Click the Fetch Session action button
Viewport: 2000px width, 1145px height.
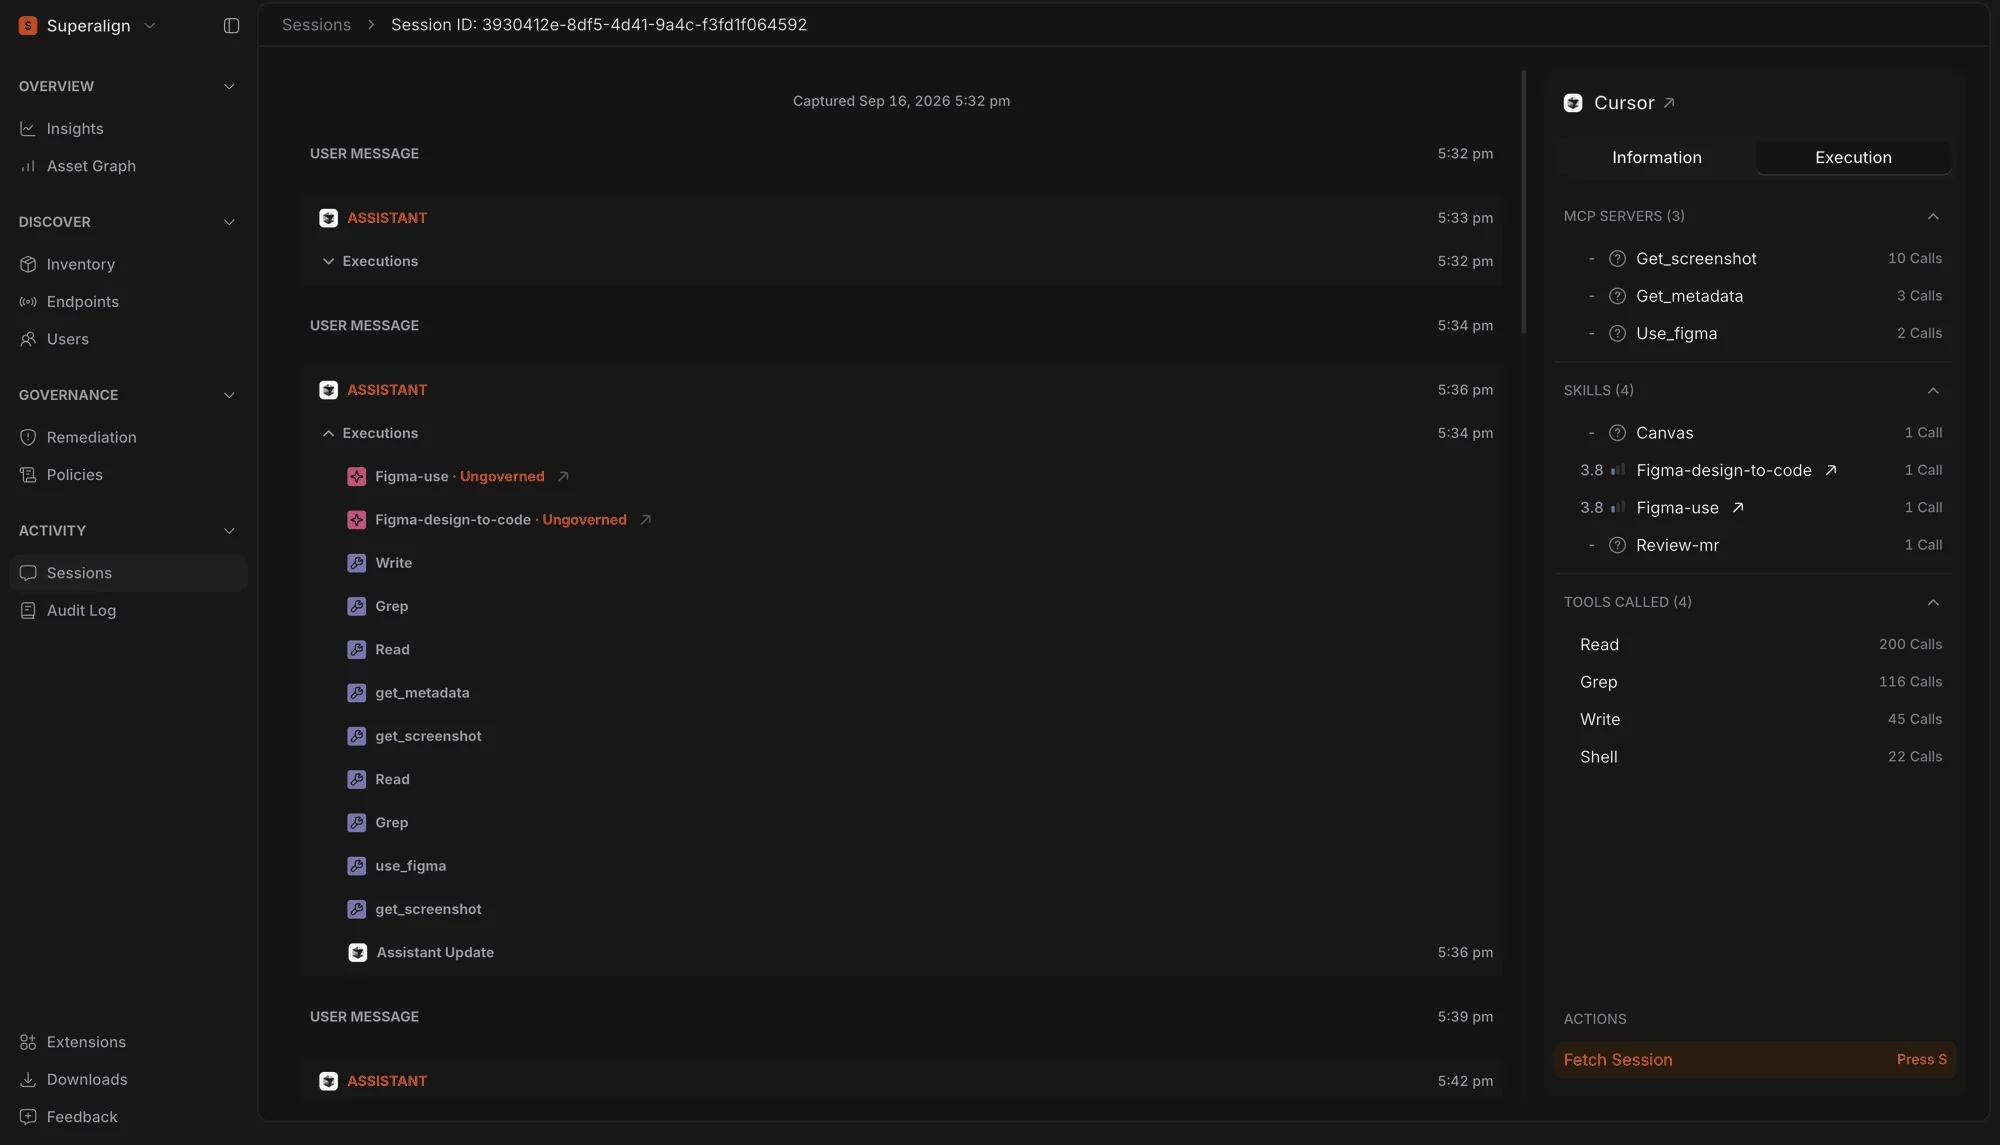coord(1755,1060)
